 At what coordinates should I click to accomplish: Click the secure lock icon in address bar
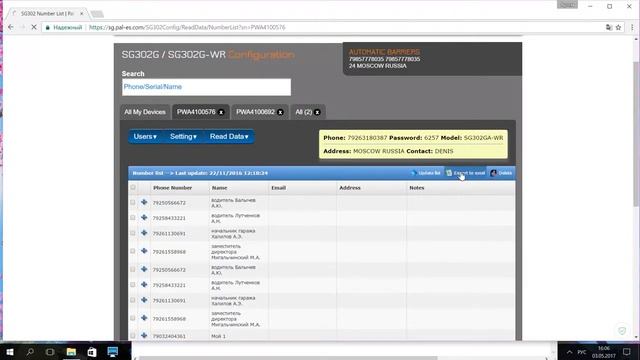point(48,27)
